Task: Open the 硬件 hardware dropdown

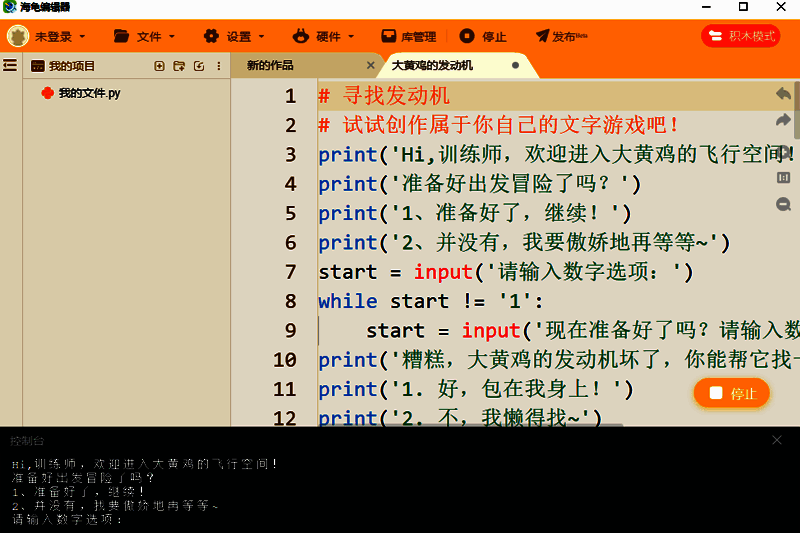Action: (x=322, y=37)
